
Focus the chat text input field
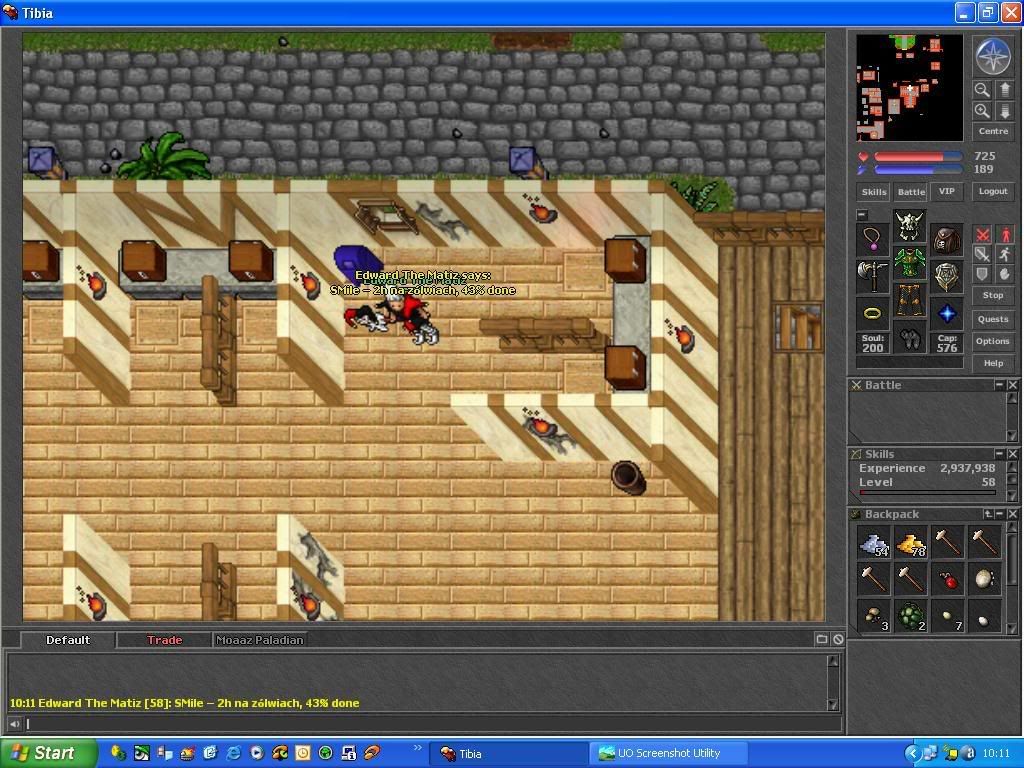click(432, 724)
